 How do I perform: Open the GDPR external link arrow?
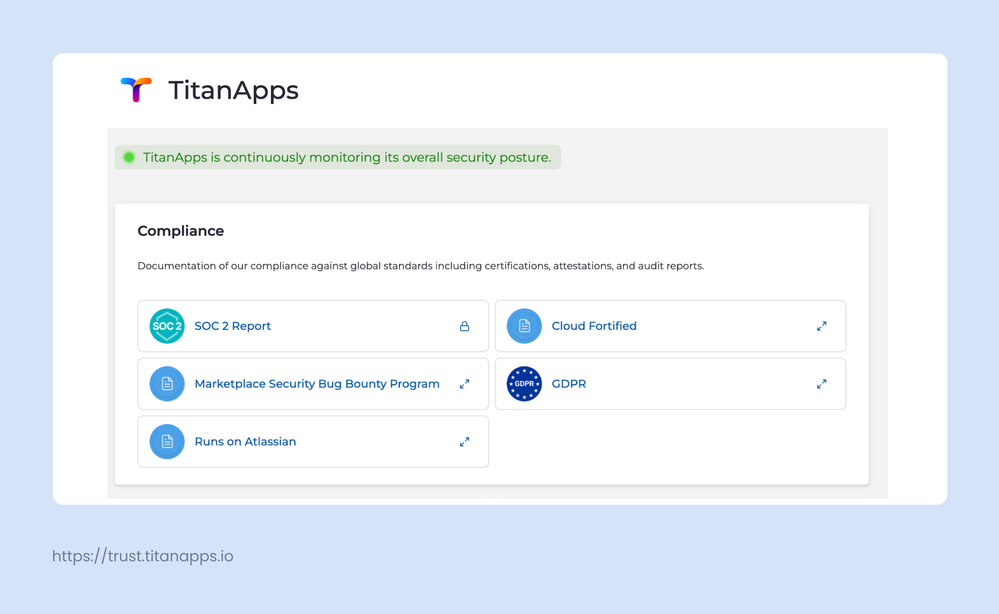coord(822,384)
